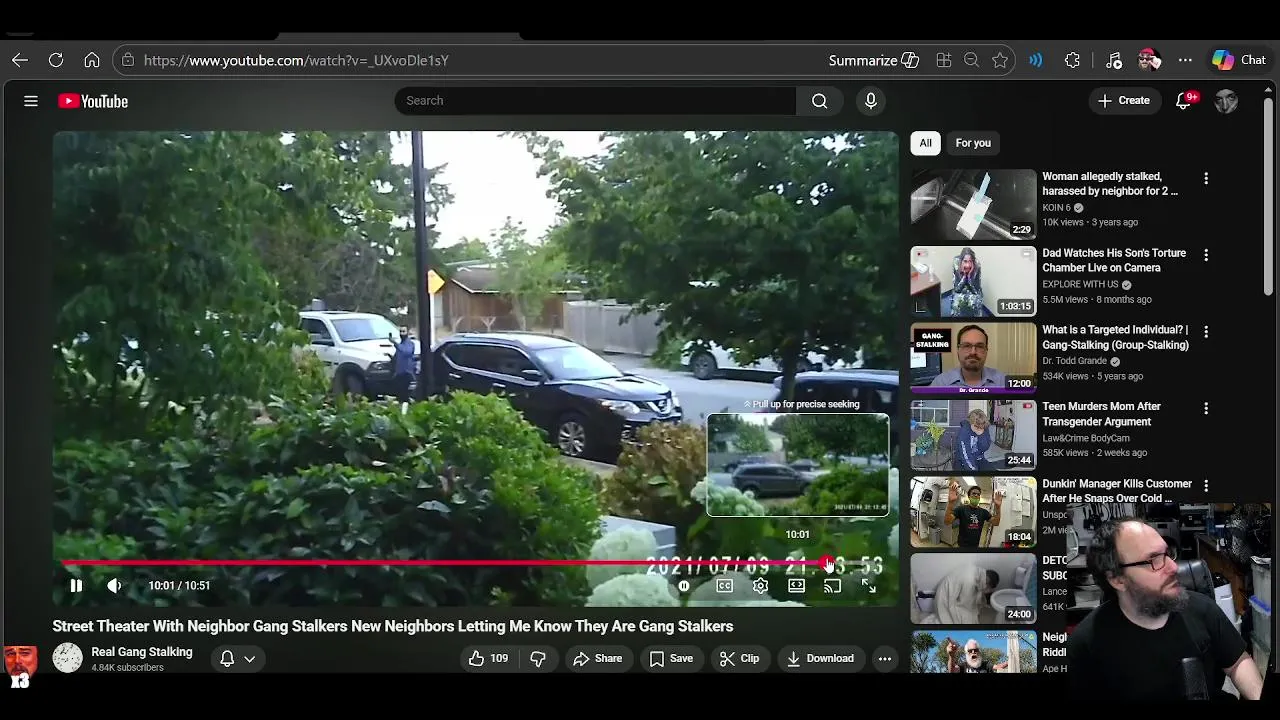The height and width of the screenshot is (720, 1280).
Task: Open options menu for Targeted Individual video
Action: pos(1206,332)
